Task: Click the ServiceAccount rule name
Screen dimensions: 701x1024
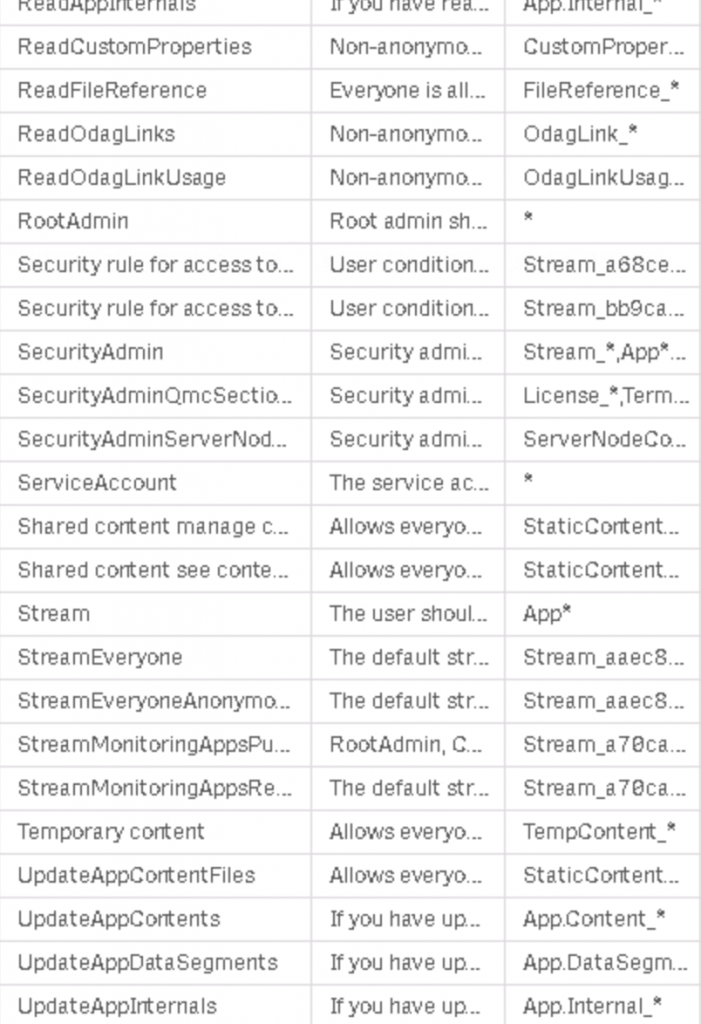Action: tap(97, 483)
